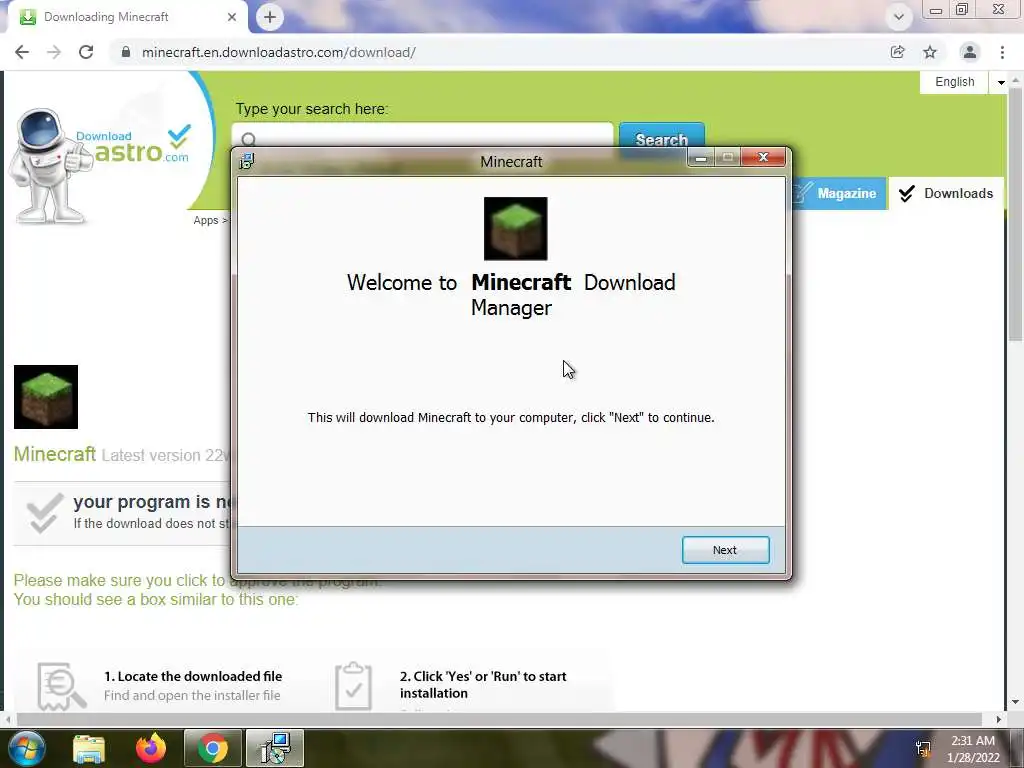Click the Chrome forward arrow
The height and width of the screenshot is (768, 1024).
(54, 52)
